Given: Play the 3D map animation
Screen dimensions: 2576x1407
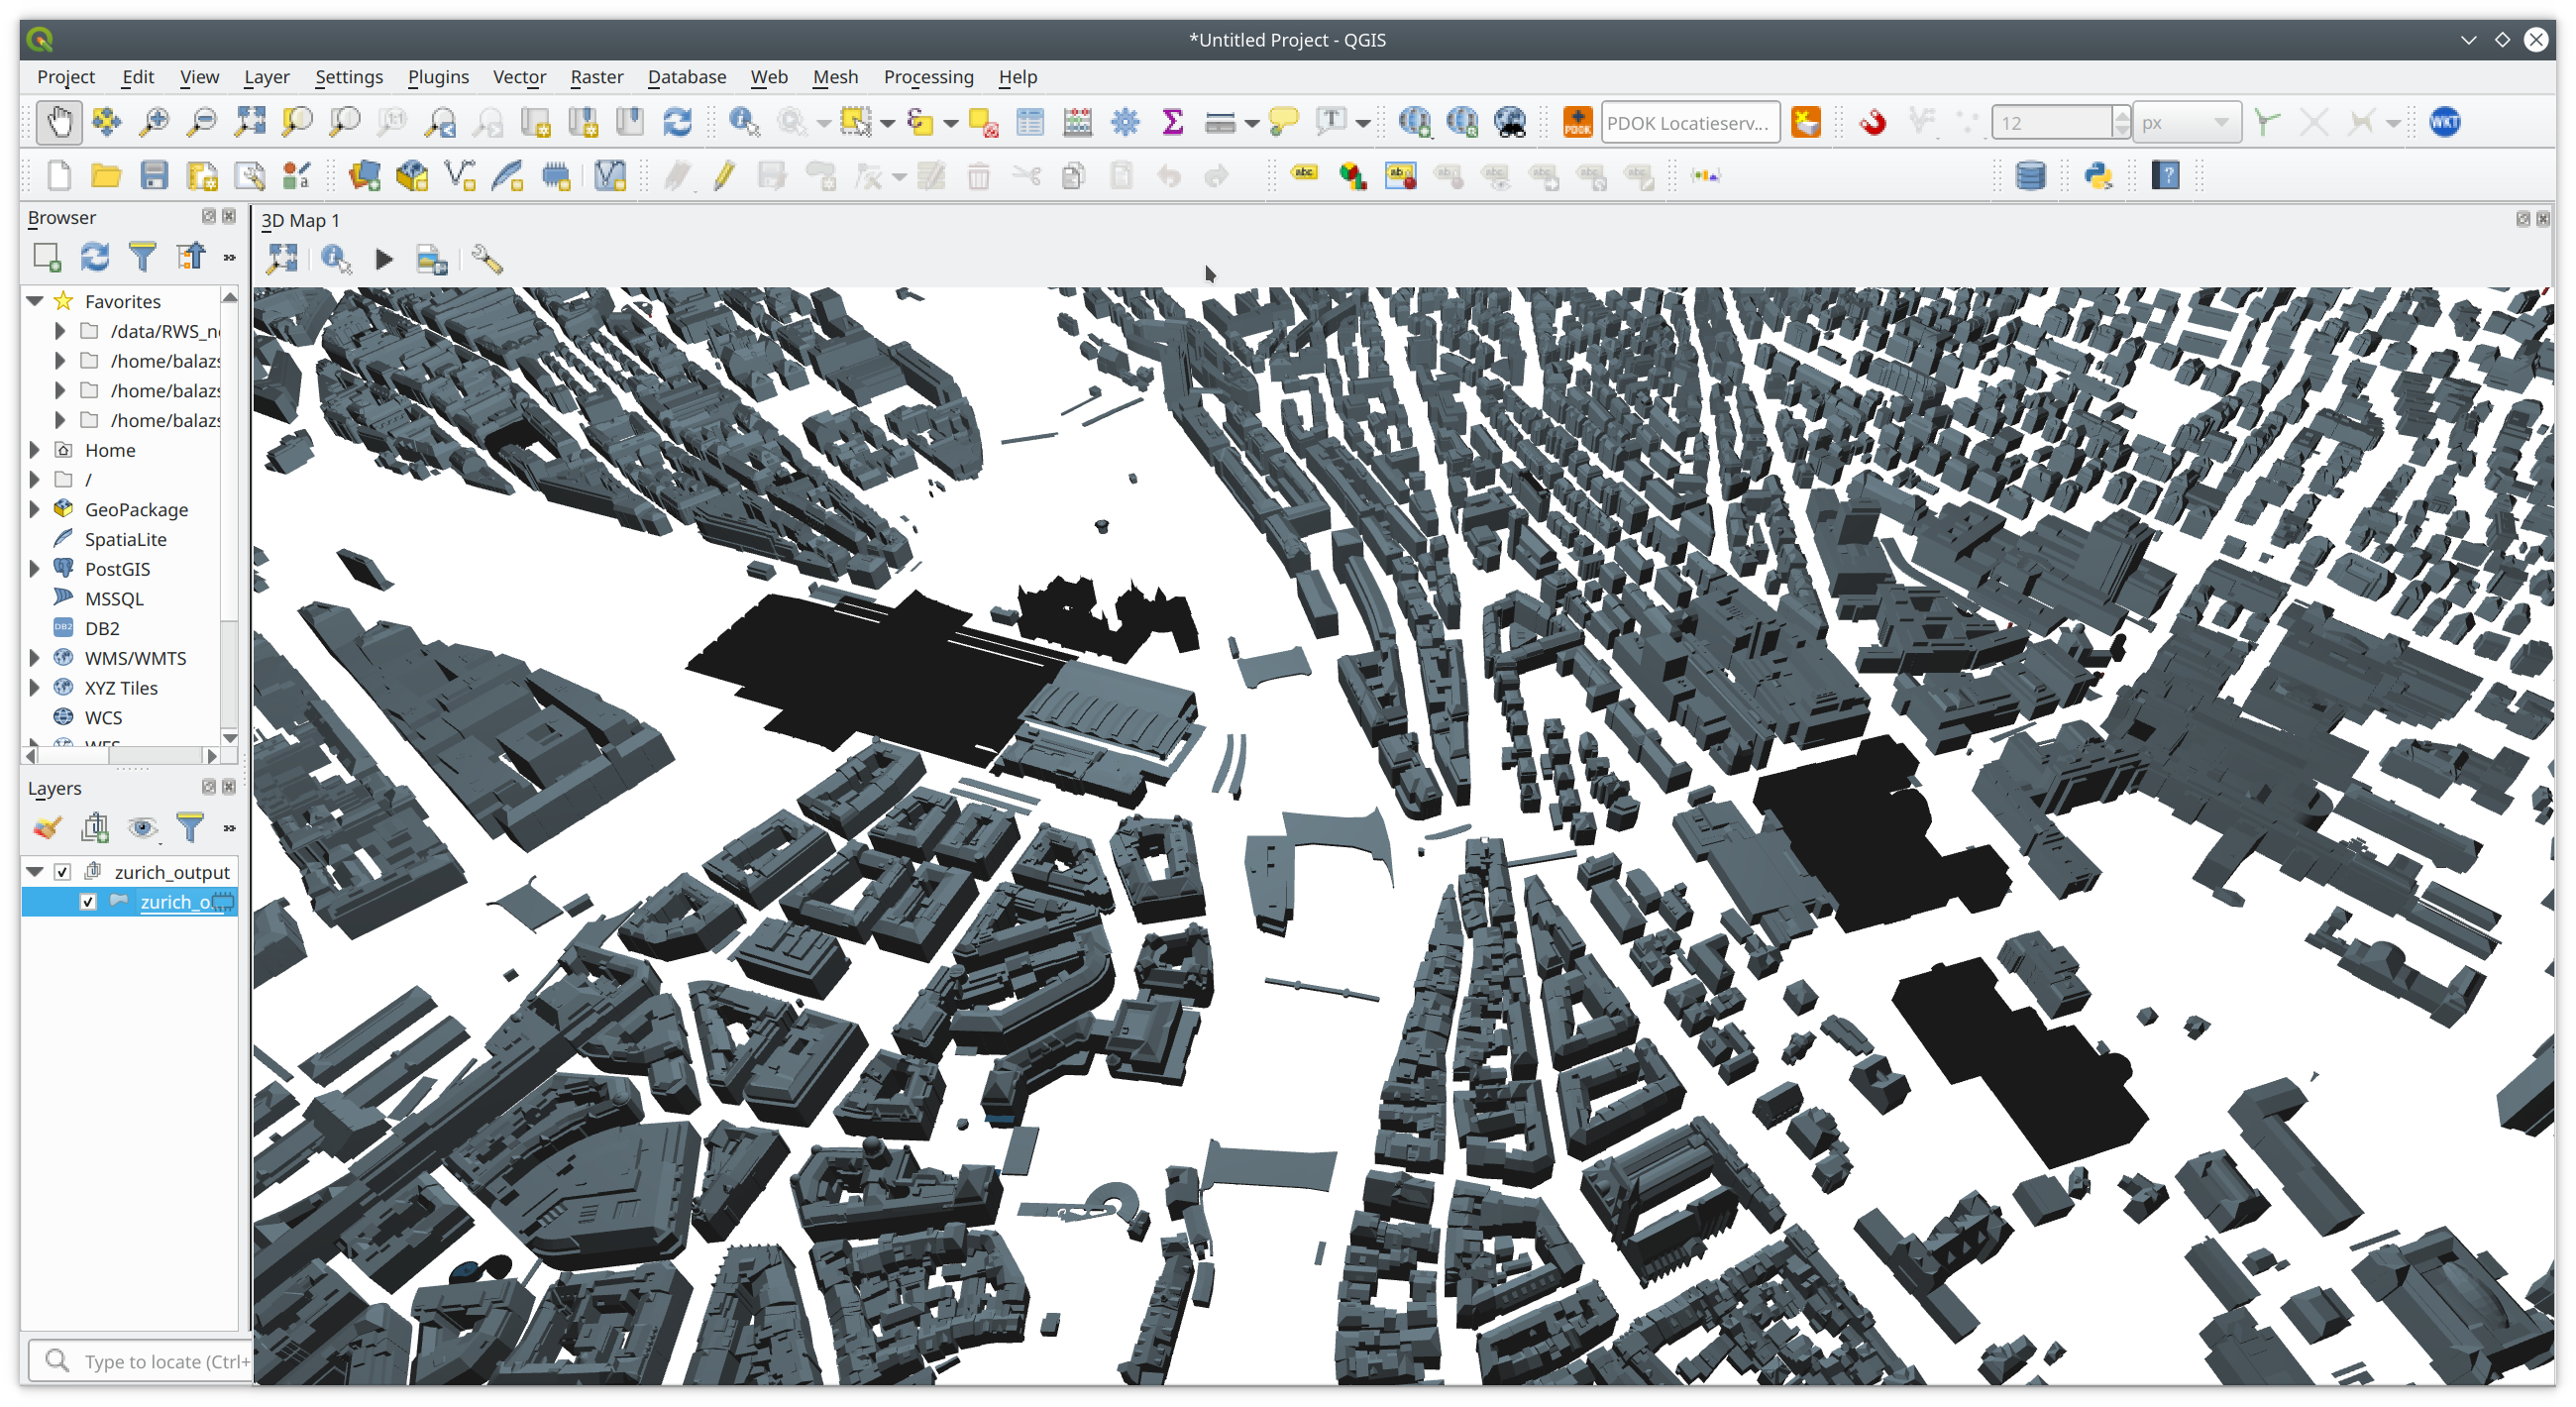Looking at the screenshot, I should pyautogui.click(x=383, y=260).
